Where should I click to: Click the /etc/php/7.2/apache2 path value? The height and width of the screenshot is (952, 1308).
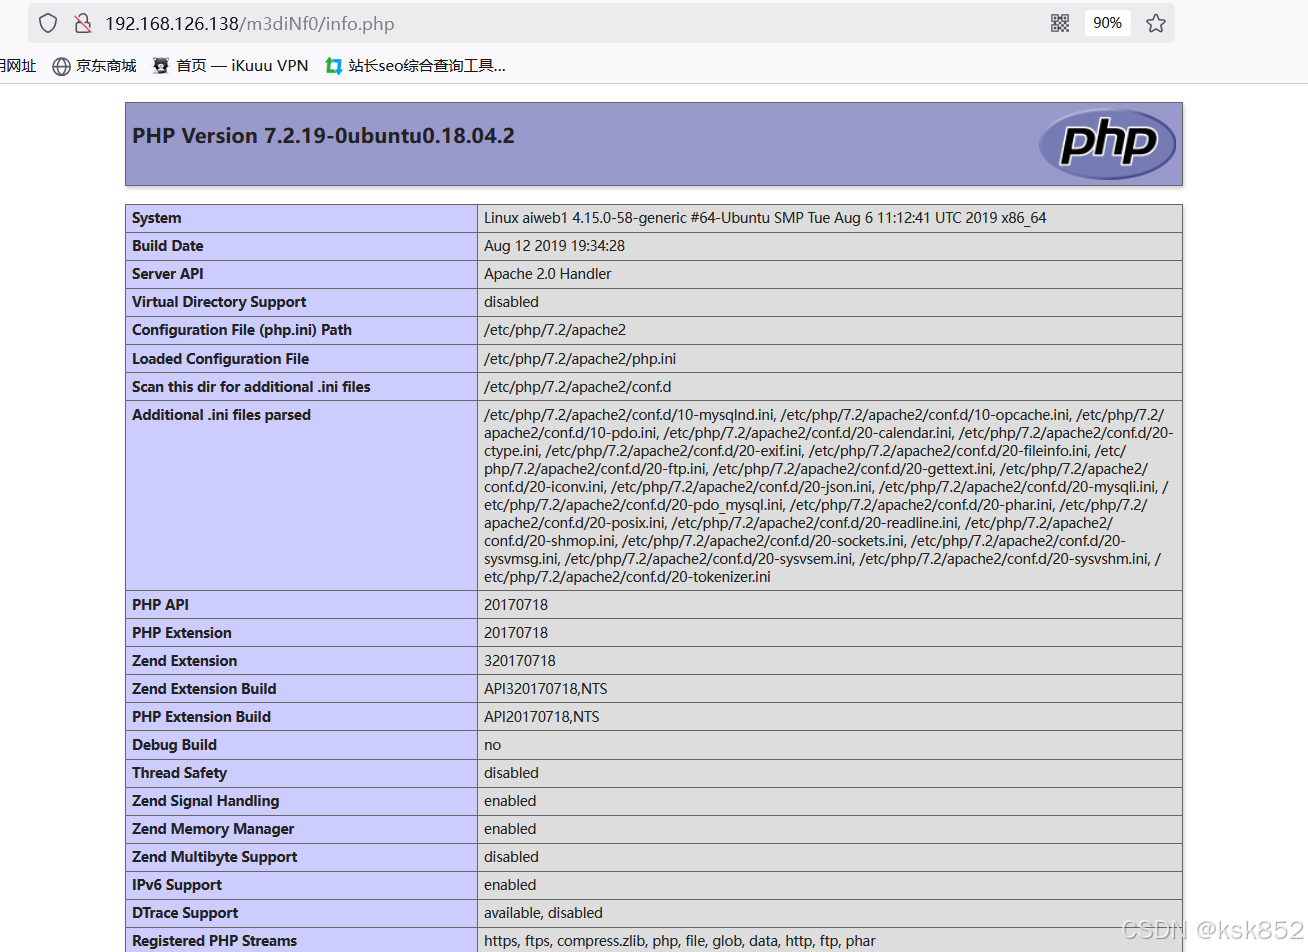pyautogui.click(x=555, y=330)
